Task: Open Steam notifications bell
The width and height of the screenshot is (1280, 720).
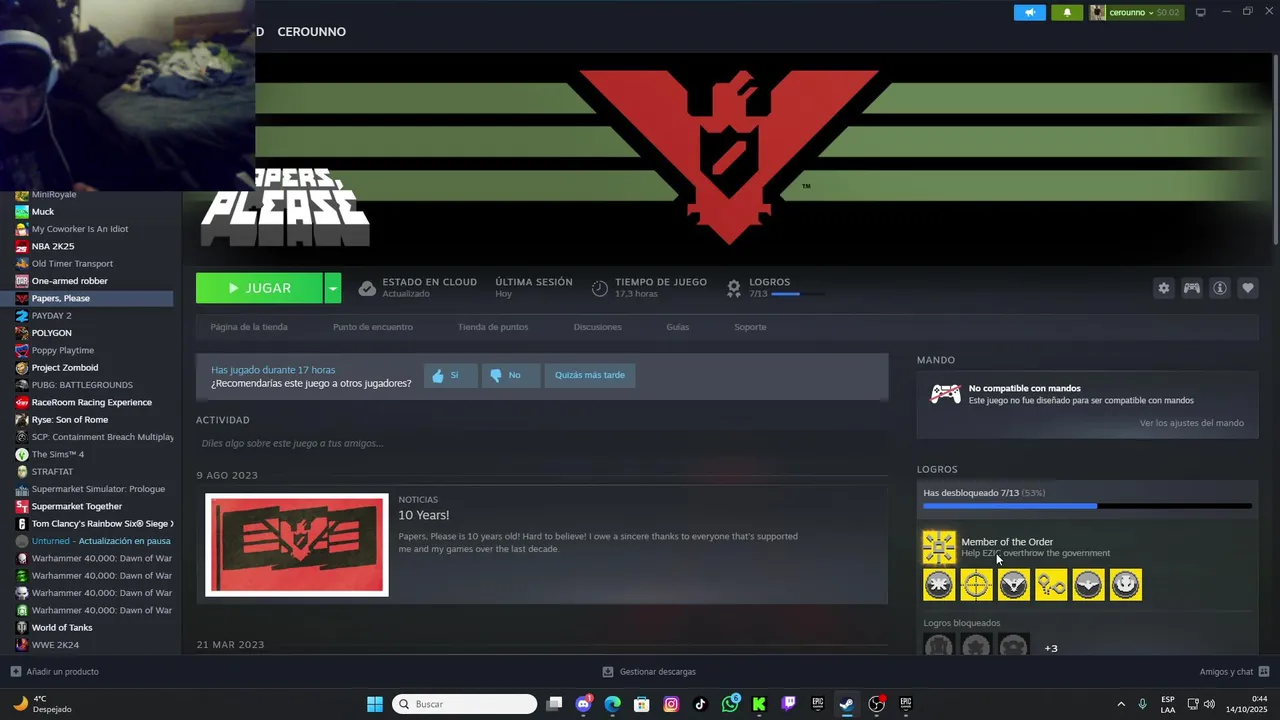Action: pyautogui.click(x=1067, y=12)
